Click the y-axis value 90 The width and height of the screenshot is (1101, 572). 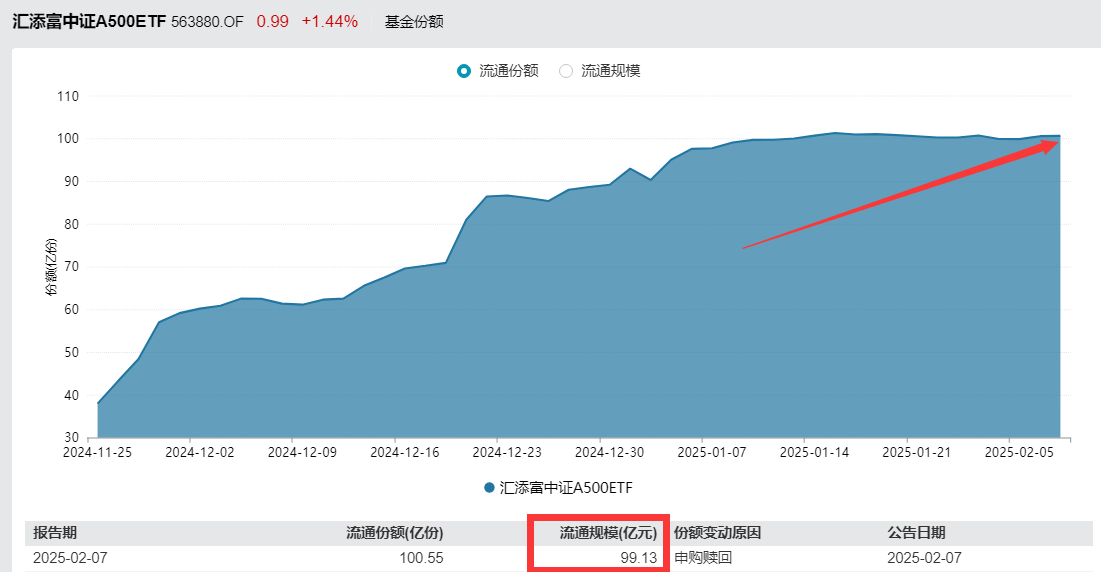tap(72, 182)
